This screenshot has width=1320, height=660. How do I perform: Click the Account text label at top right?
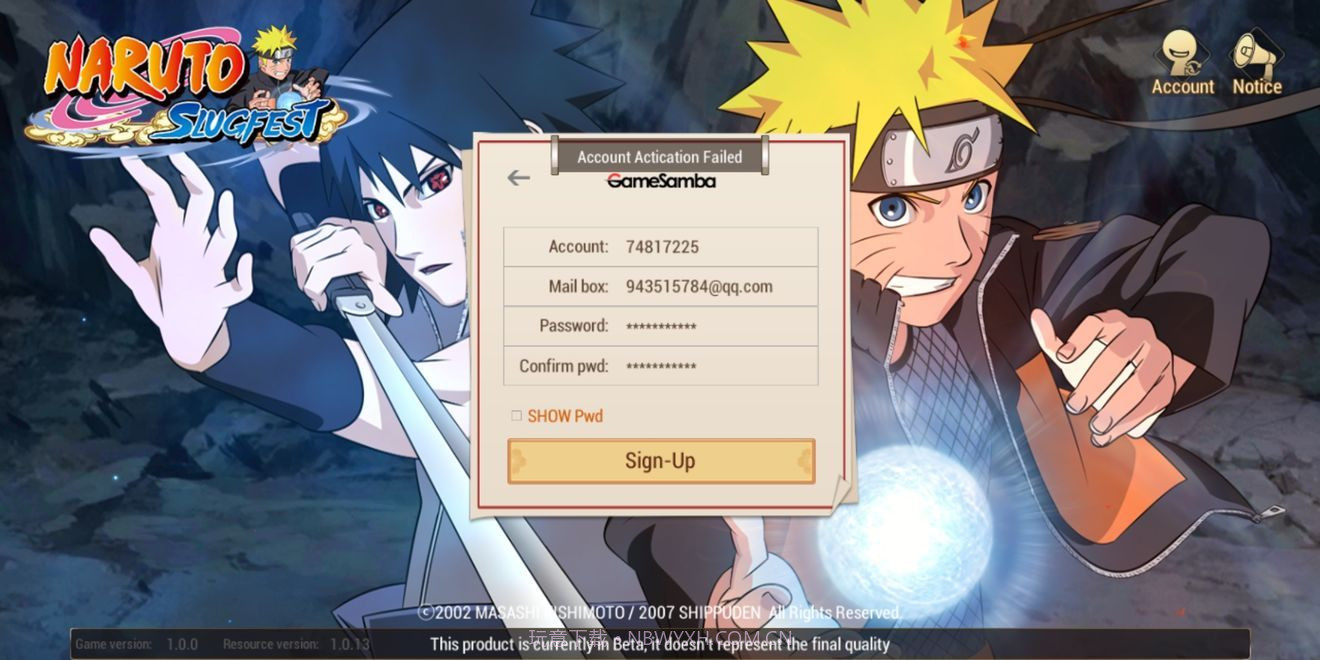tap(1183, 87)
